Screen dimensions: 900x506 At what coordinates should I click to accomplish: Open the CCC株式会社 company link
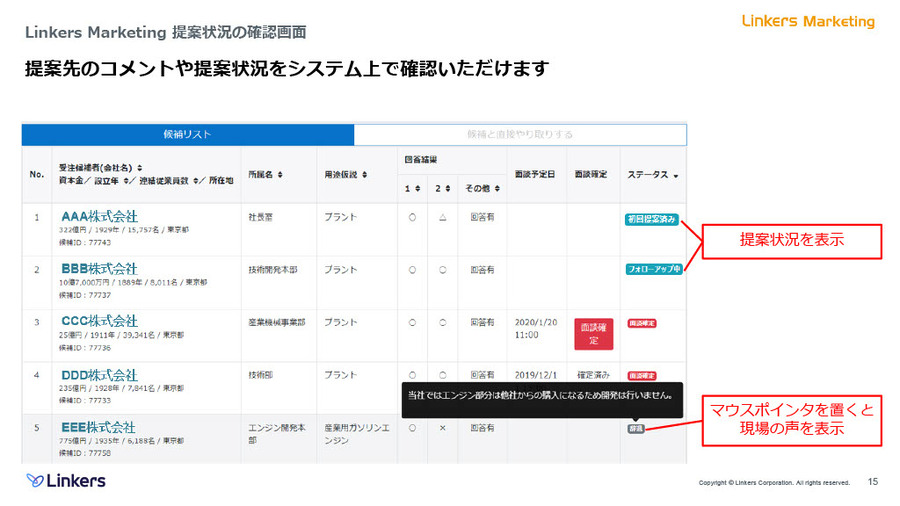(99, 321)
